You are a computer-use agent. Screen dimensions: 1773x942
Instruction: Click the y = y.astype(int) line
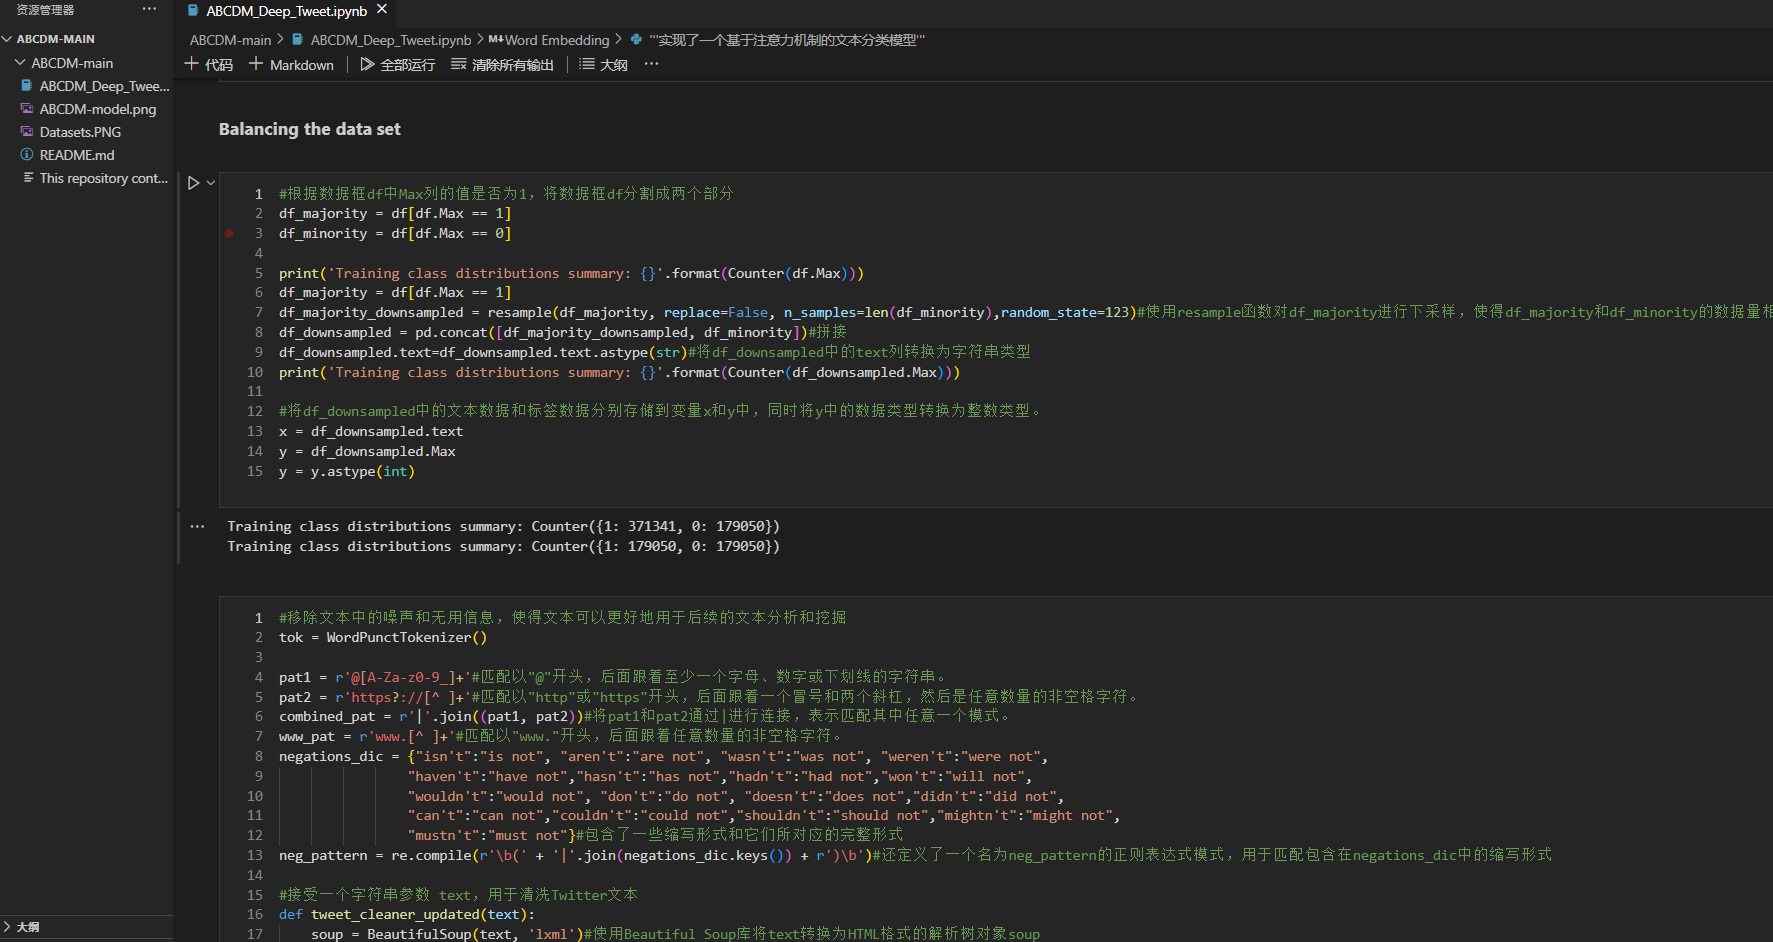(x=346, y=471)
